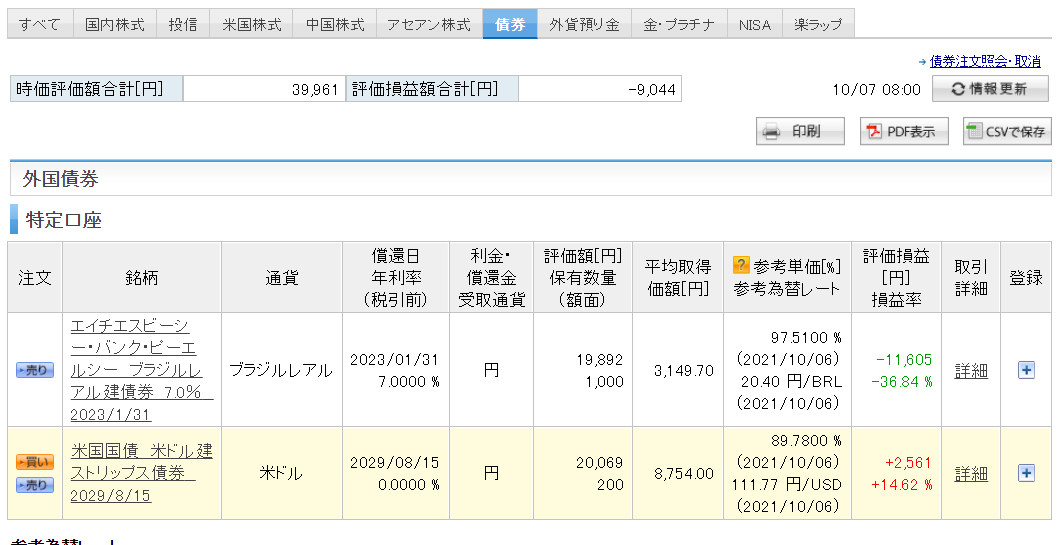Switch to 国内株式 tab
1064x545 pixels.
(115, 24)
